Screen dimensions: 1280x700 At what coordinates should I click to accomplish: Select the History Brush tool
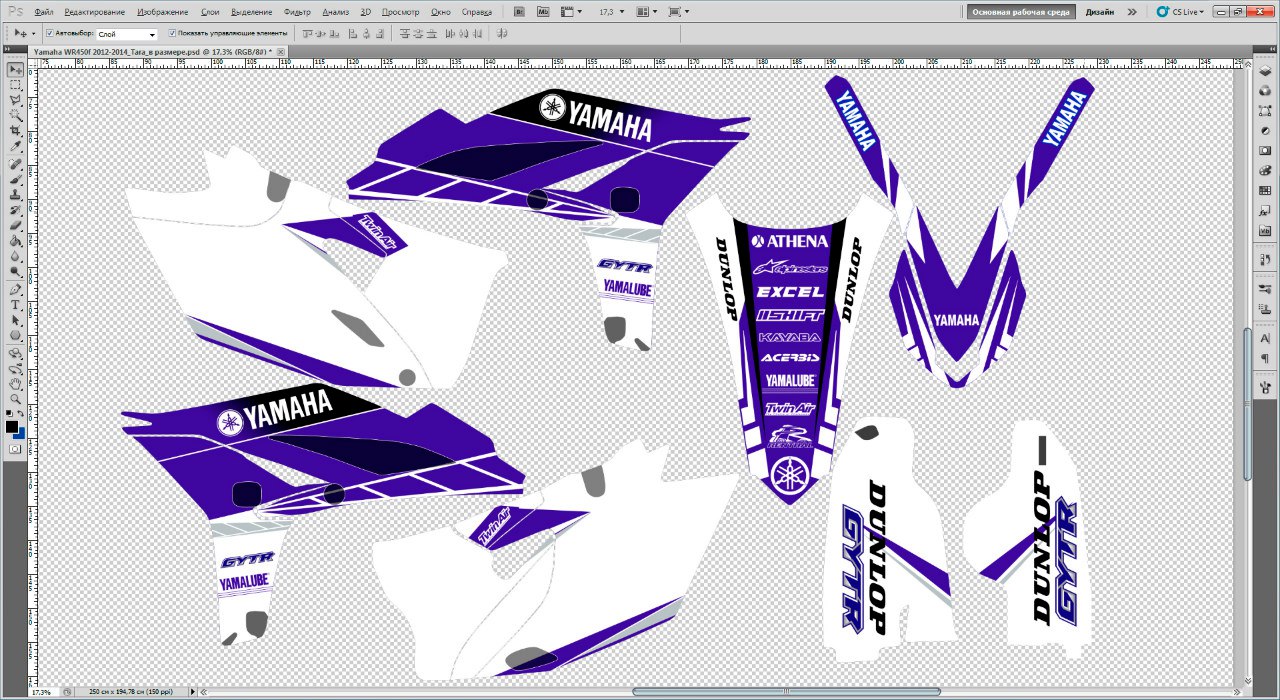point(16,210)
